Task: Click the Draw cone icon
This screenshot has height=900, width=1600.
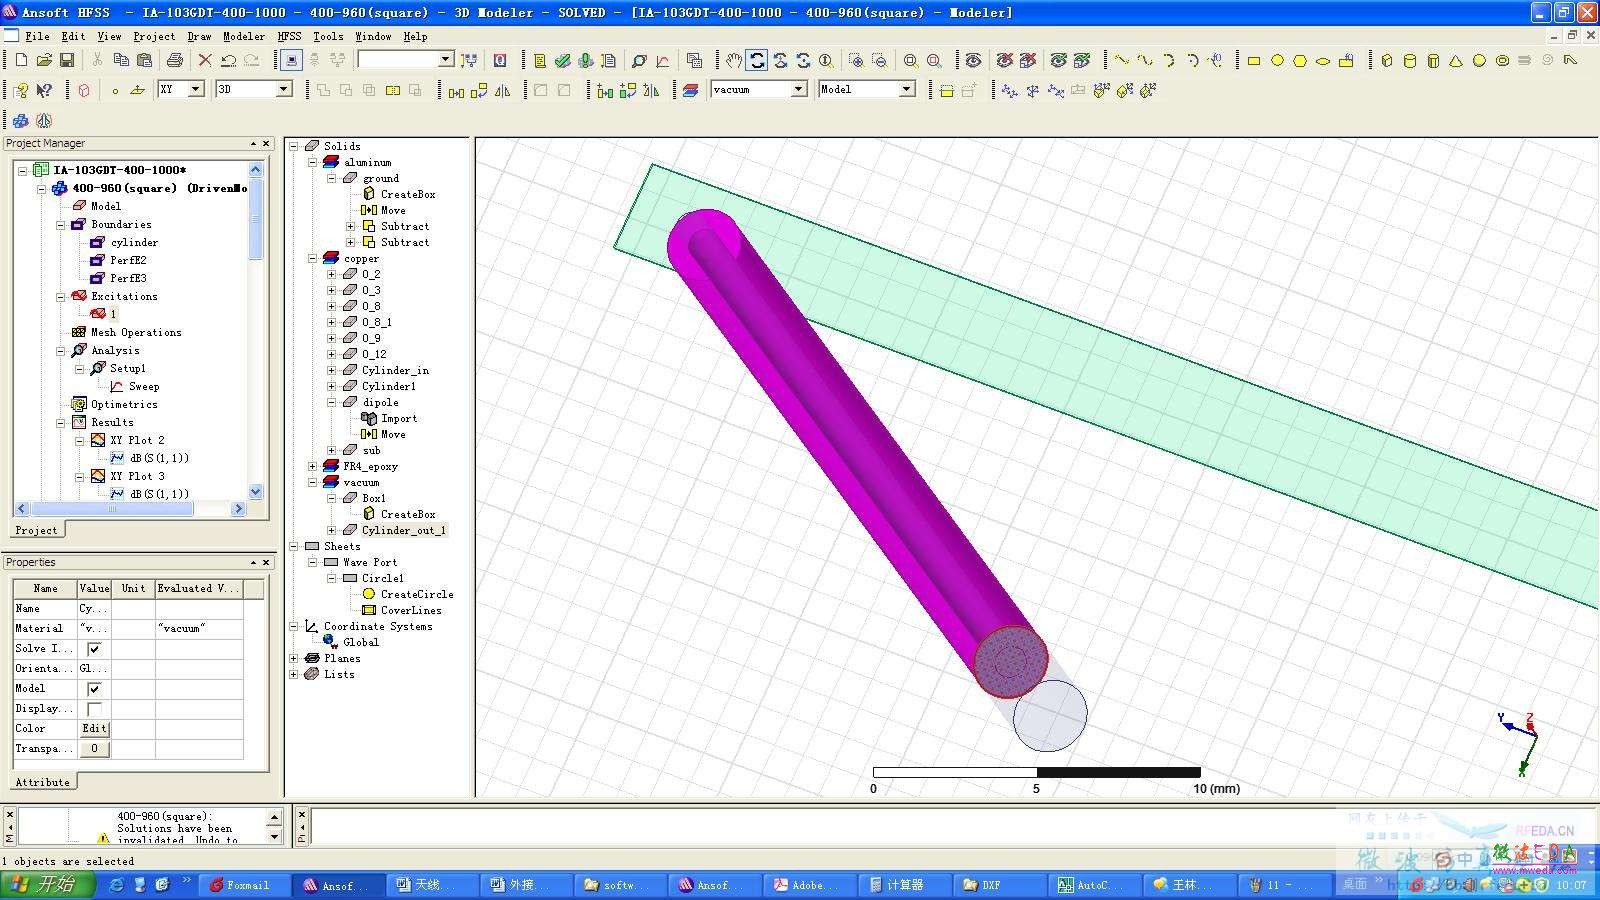Action: pyautogui.click(x=1456, y=60)
